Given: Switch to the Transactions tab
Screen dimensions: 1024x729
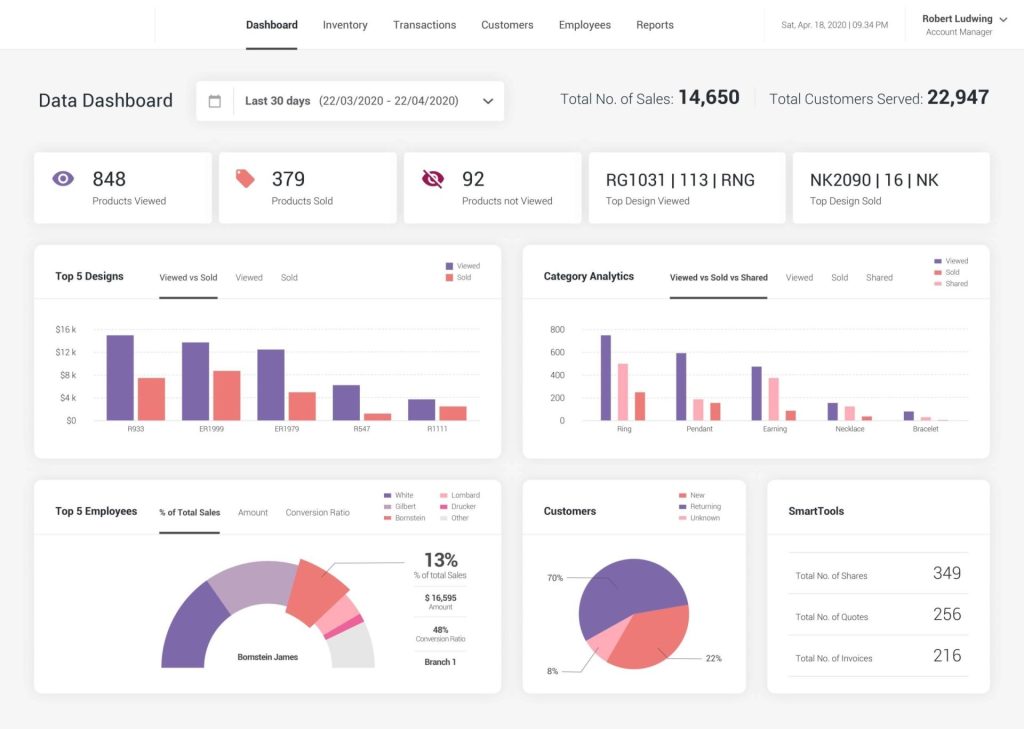Looking at the screenshot, I should click(424, 25).
